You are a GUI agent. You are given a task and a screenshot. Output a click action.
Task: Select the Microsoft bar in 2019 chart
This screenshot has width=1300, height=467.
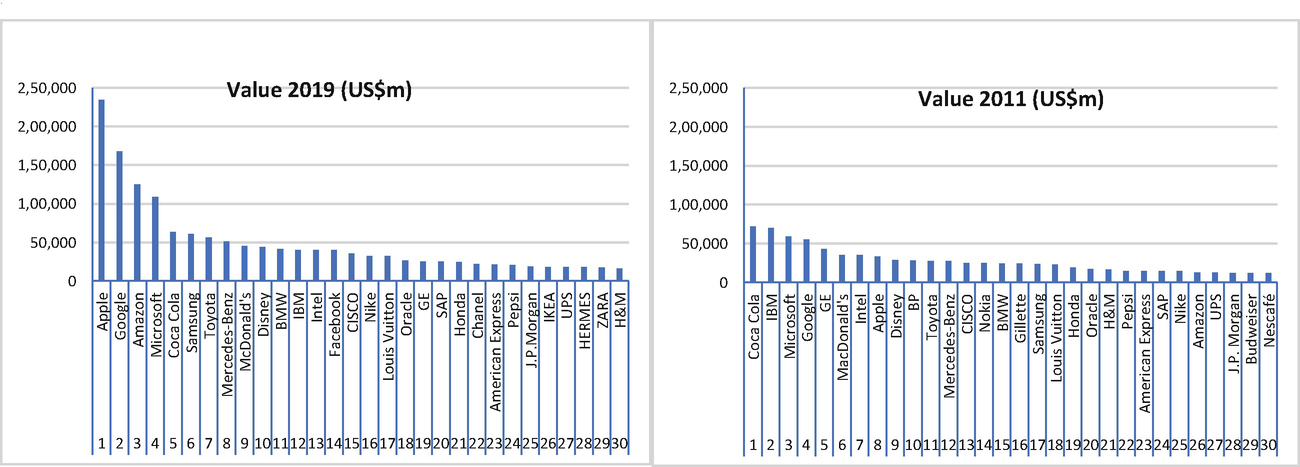coord(155,239)
